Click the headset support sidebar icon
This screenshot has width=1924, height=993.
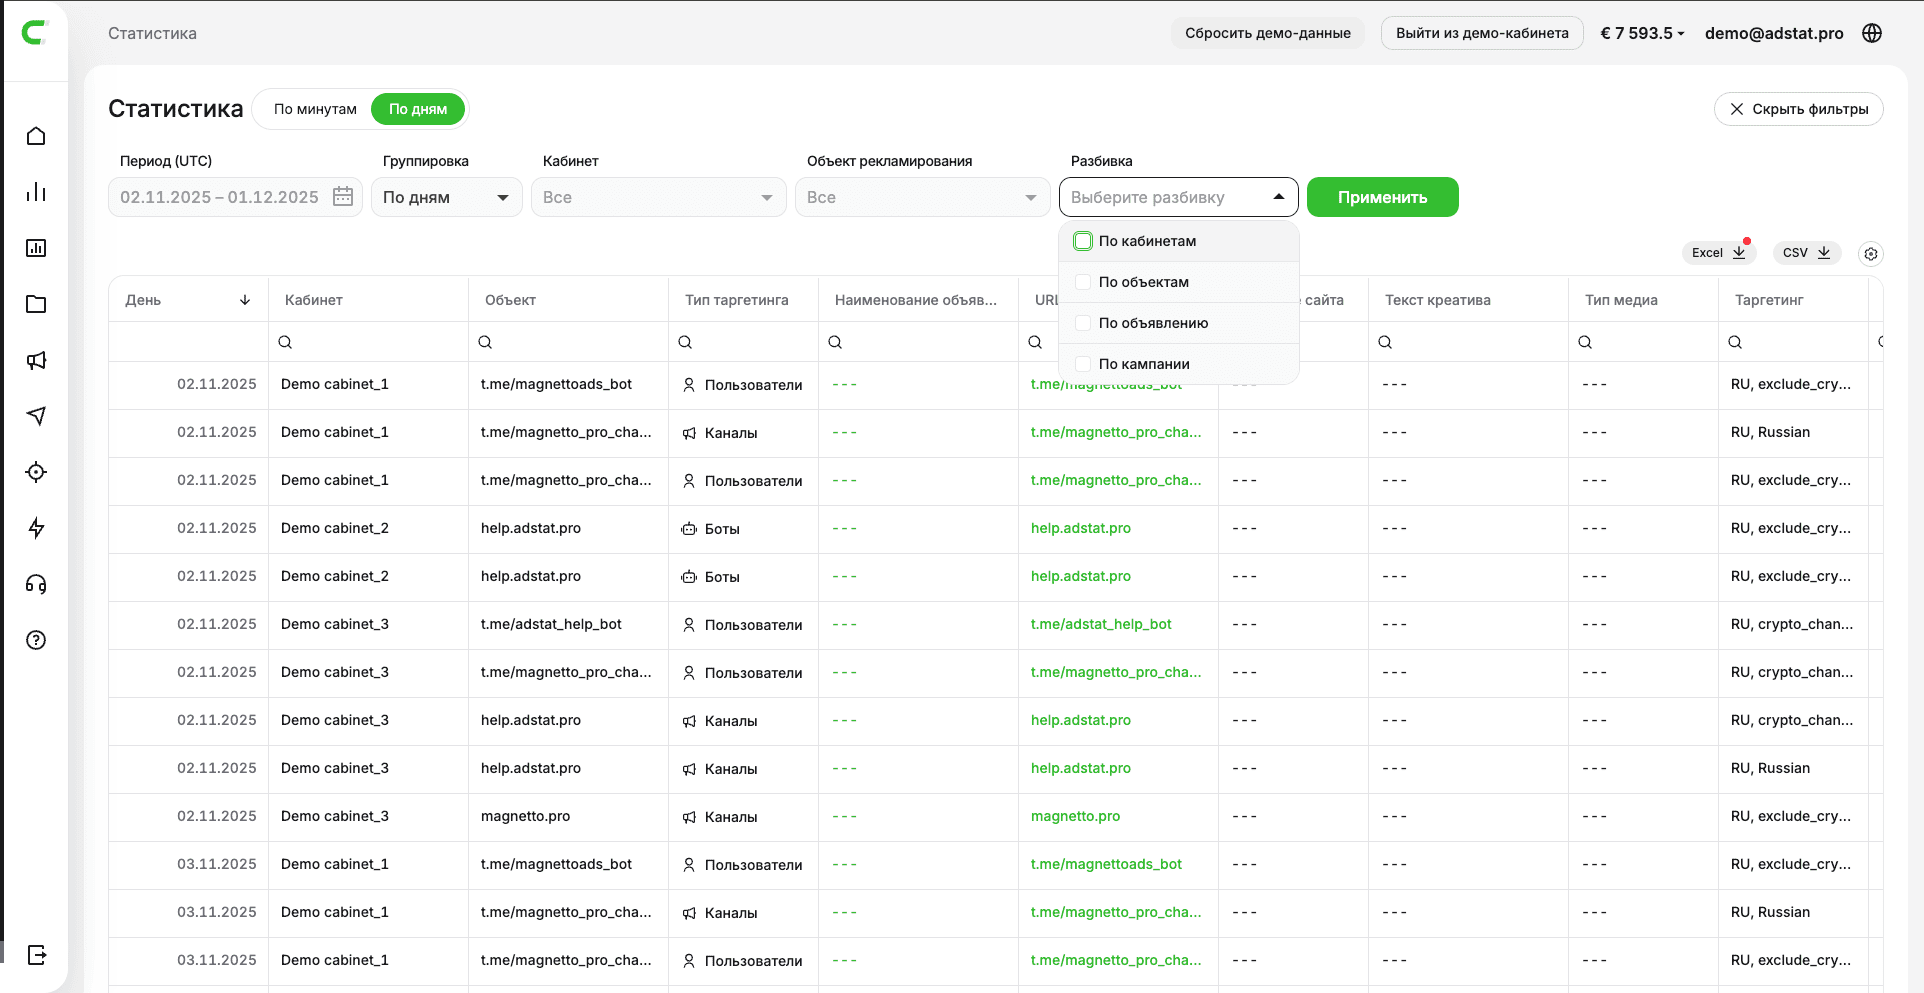tap(36, 584)
